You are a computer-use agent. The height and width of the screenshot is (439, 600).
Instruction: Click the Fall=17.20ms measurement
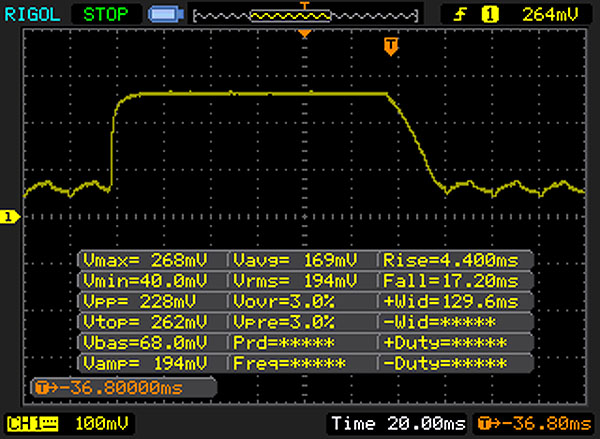[453, 279]
